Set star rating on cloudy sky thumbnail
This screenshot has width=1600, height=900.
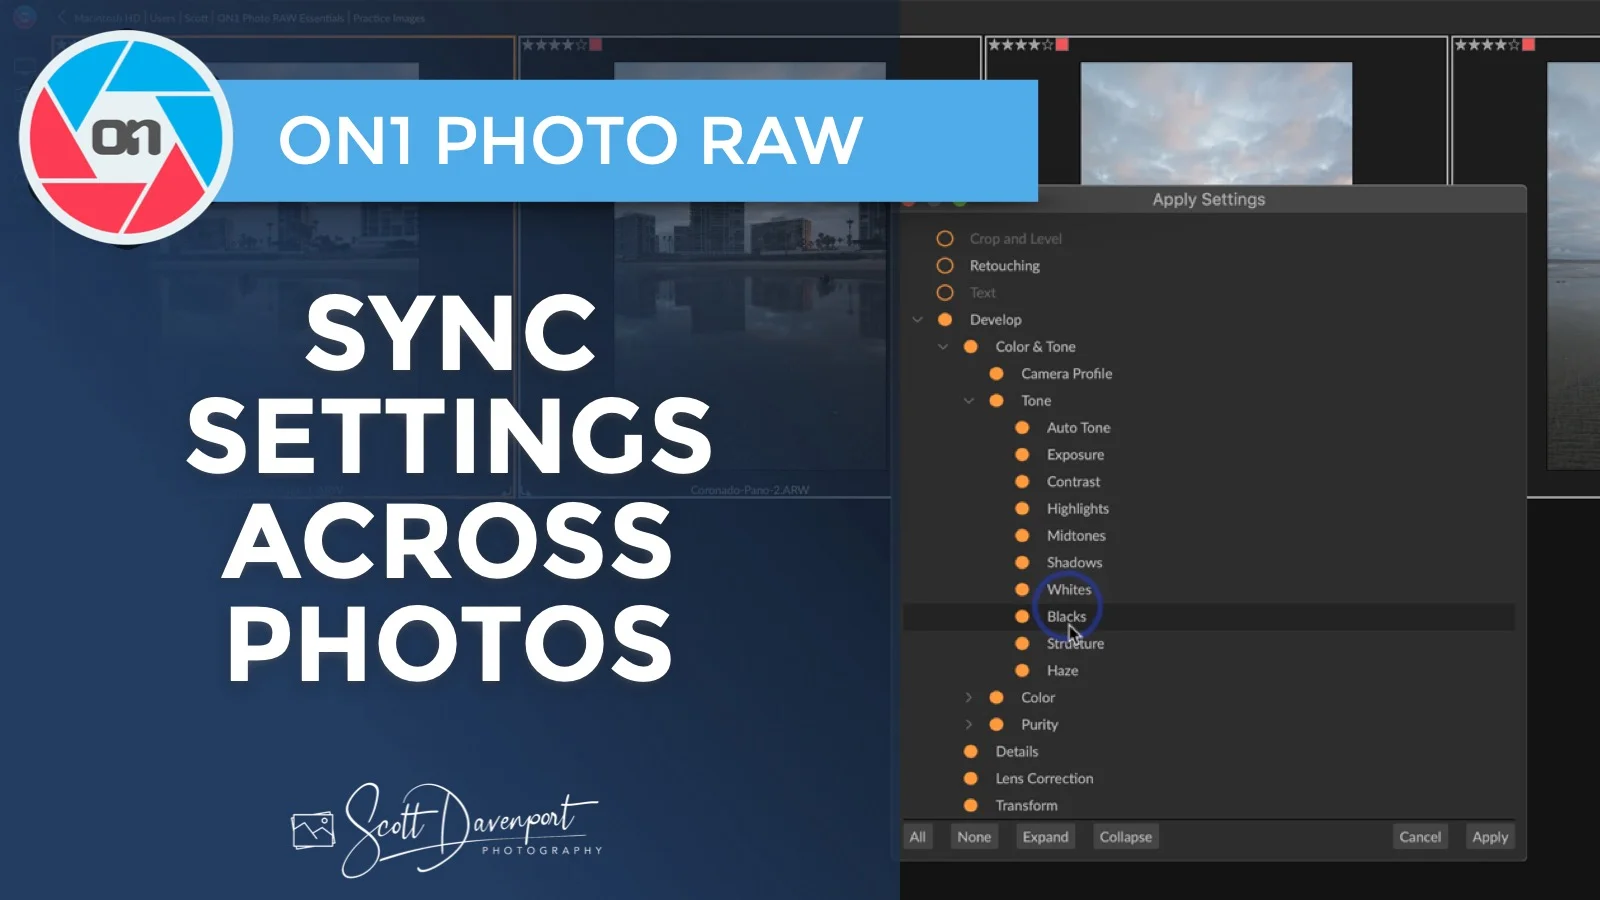tap(1021, 45)
